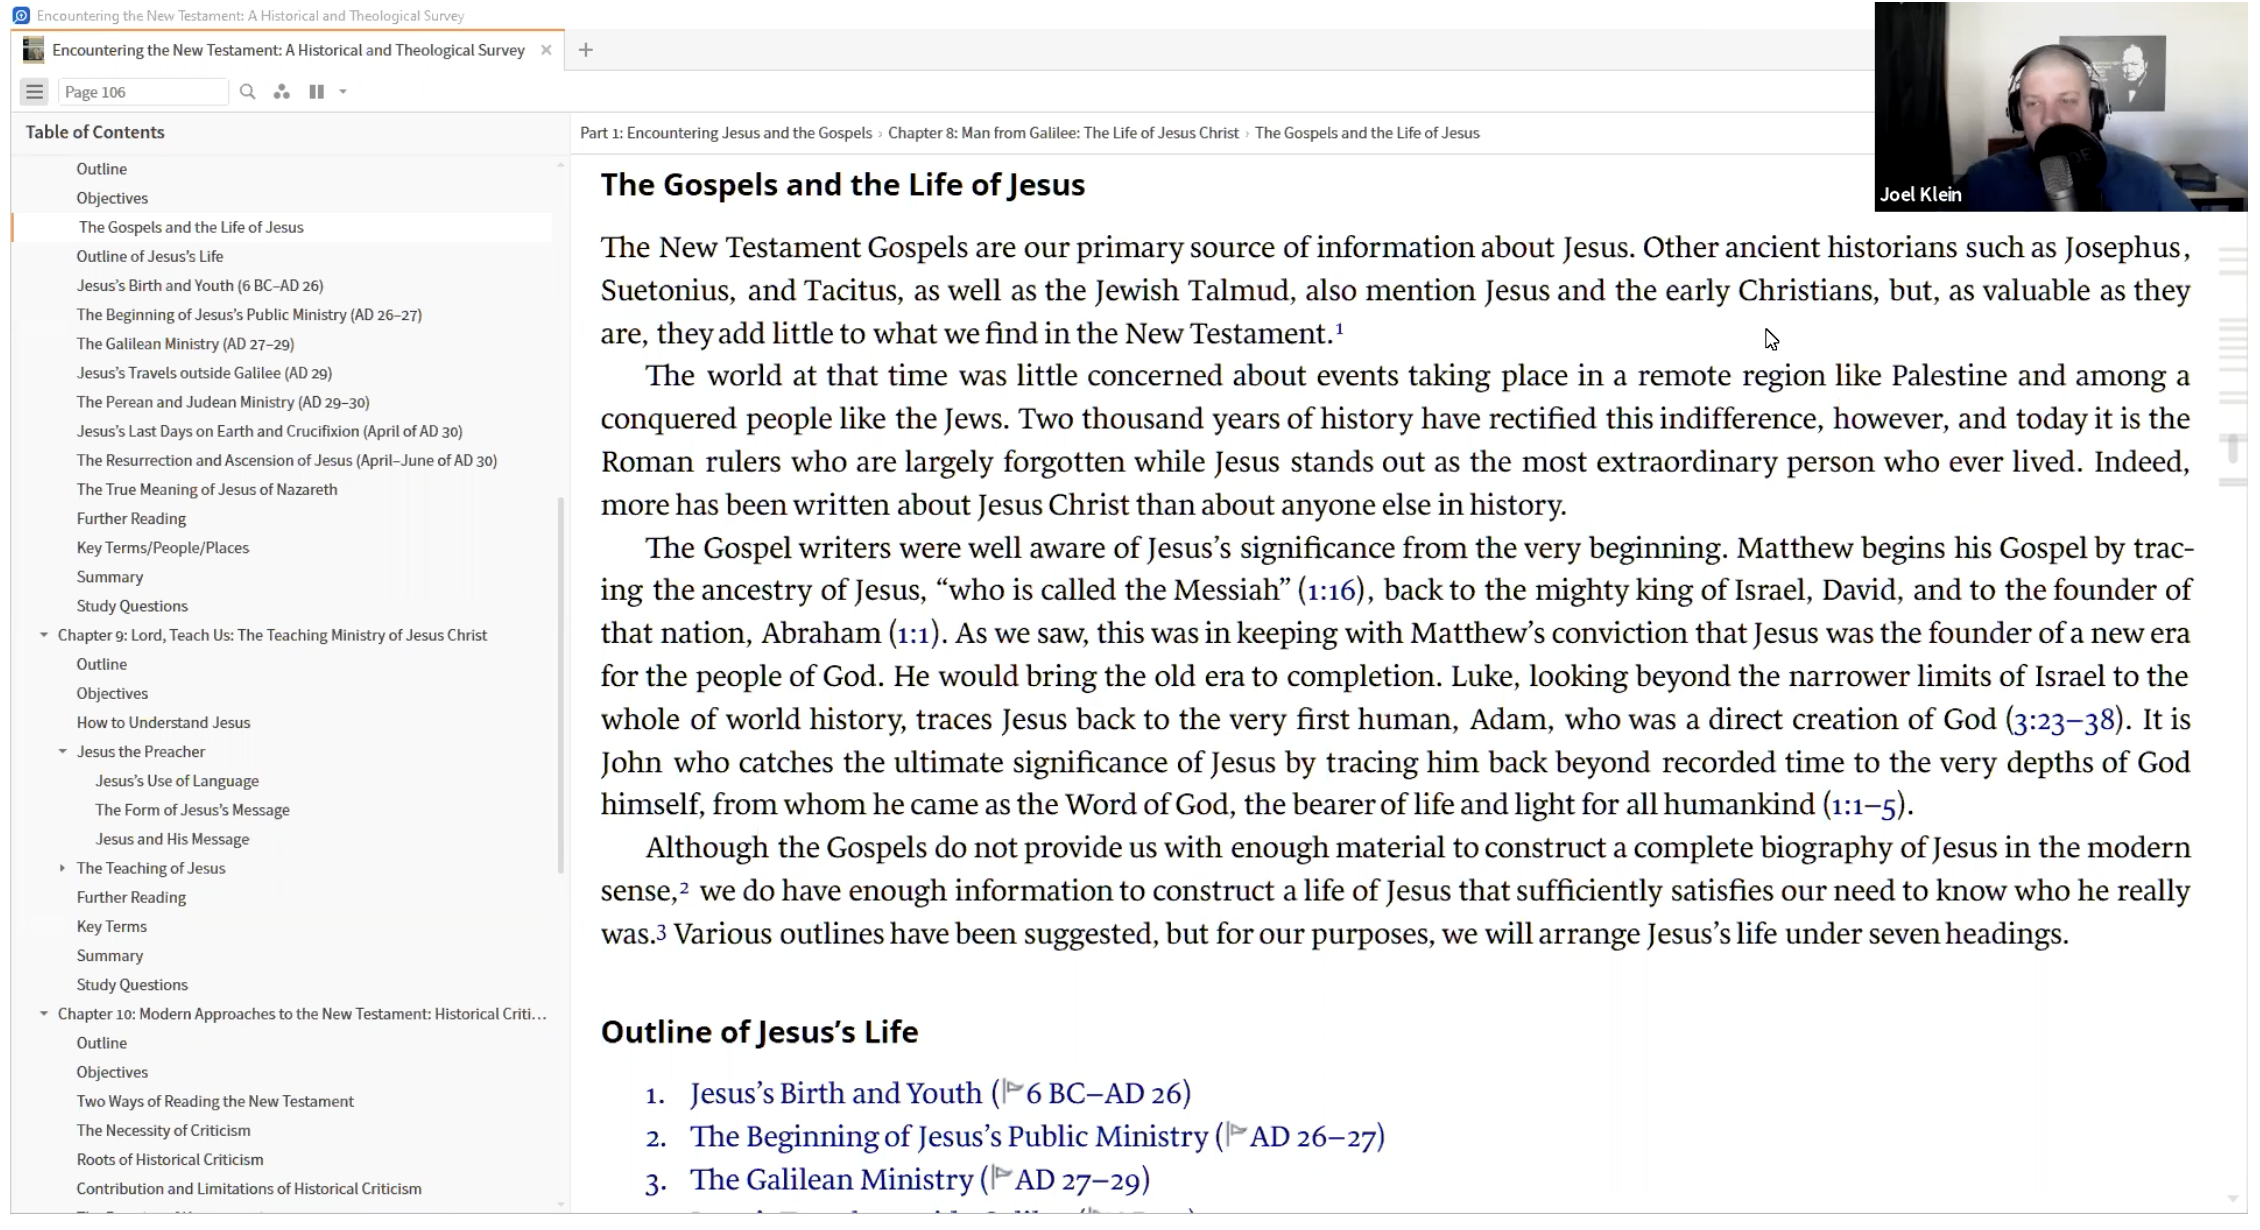Open a new tab with plus icon
This screenshot has width=2260, height=1230.
point(586,50)
